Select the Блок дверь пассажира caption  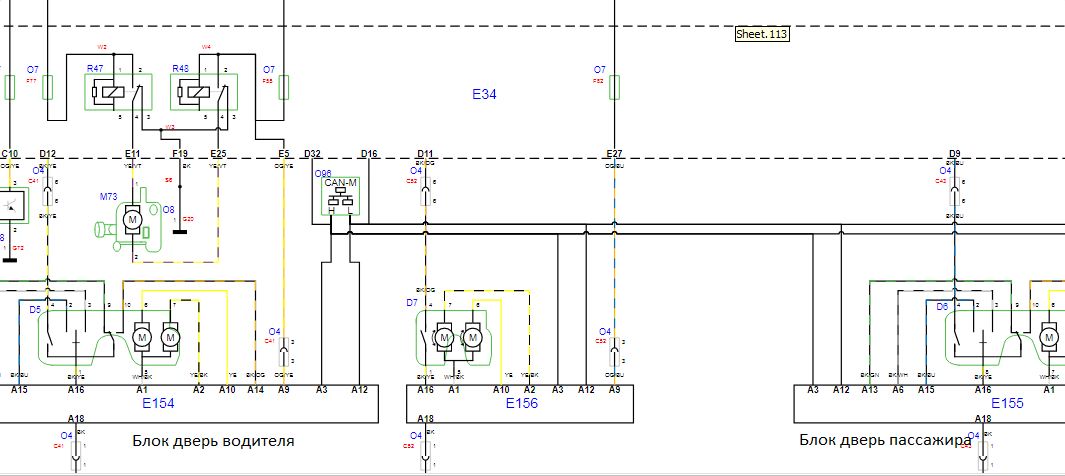coord(886,441)
